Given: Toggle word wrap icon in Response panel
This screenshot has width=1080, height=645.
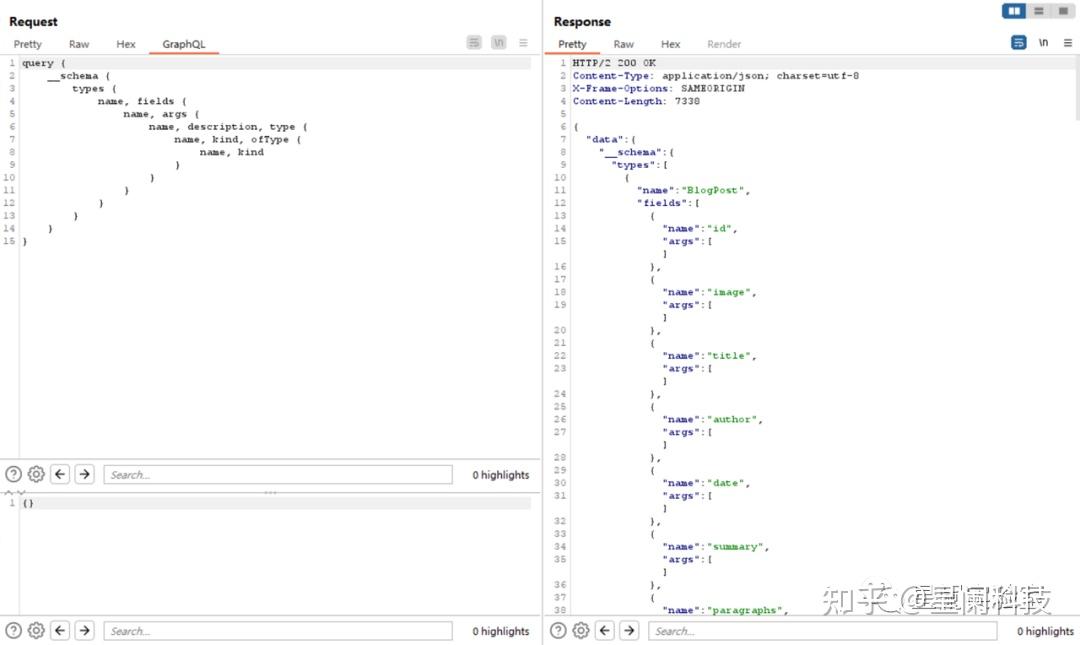Looking at the screenshot, I should [1019, 43].
